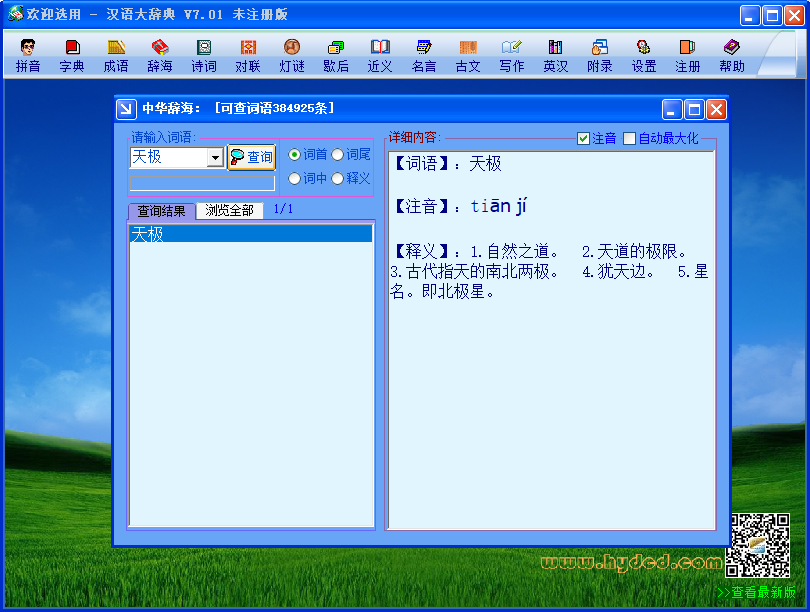Open the 帮助 help book icon
This screenshot has width=810, height=612.
click(731, 56)
